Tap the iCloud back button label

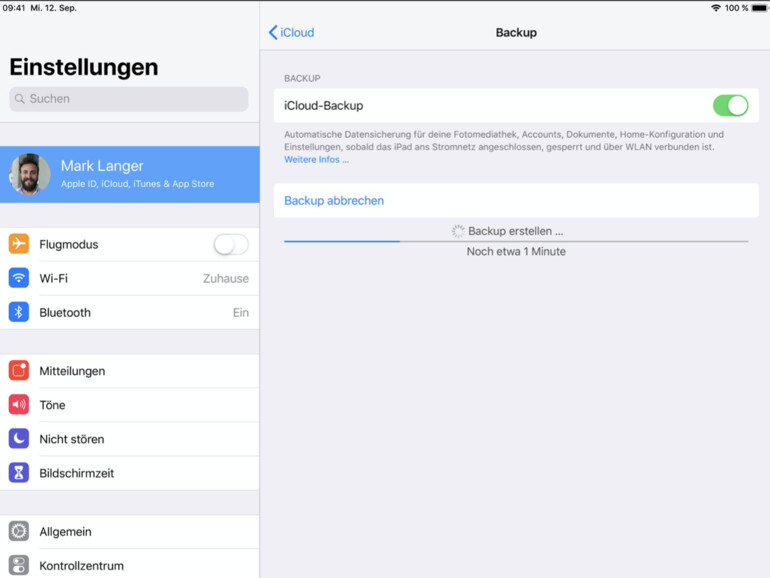297,32
